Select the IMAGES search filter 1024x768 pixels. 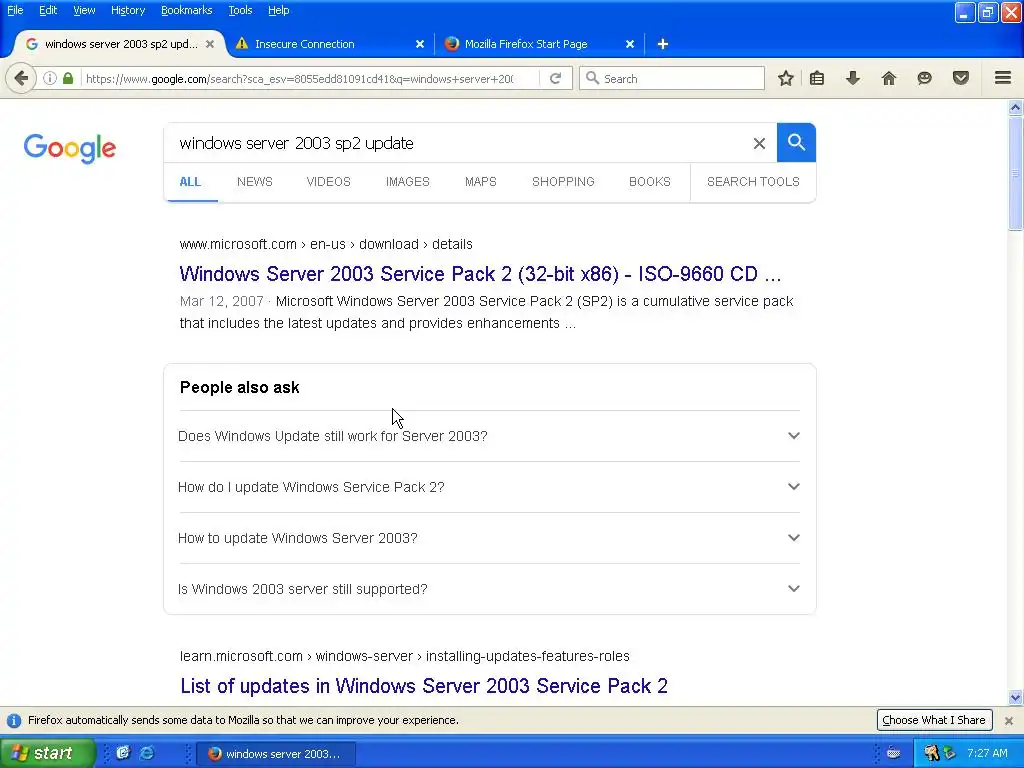pyautogui.click(x=408, y=182)
